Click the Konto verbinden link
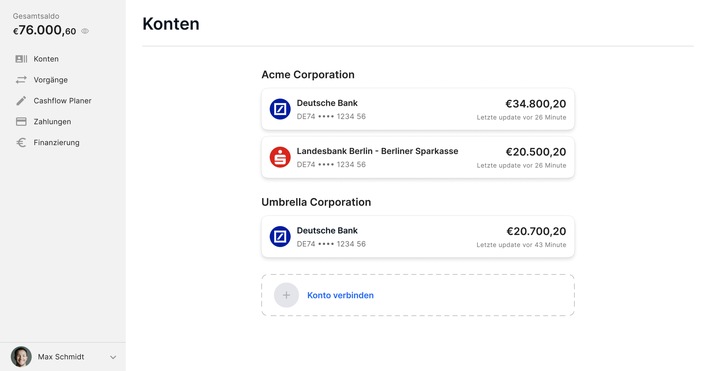The width and height of the screenshot is (710, 371). point(341,295)
